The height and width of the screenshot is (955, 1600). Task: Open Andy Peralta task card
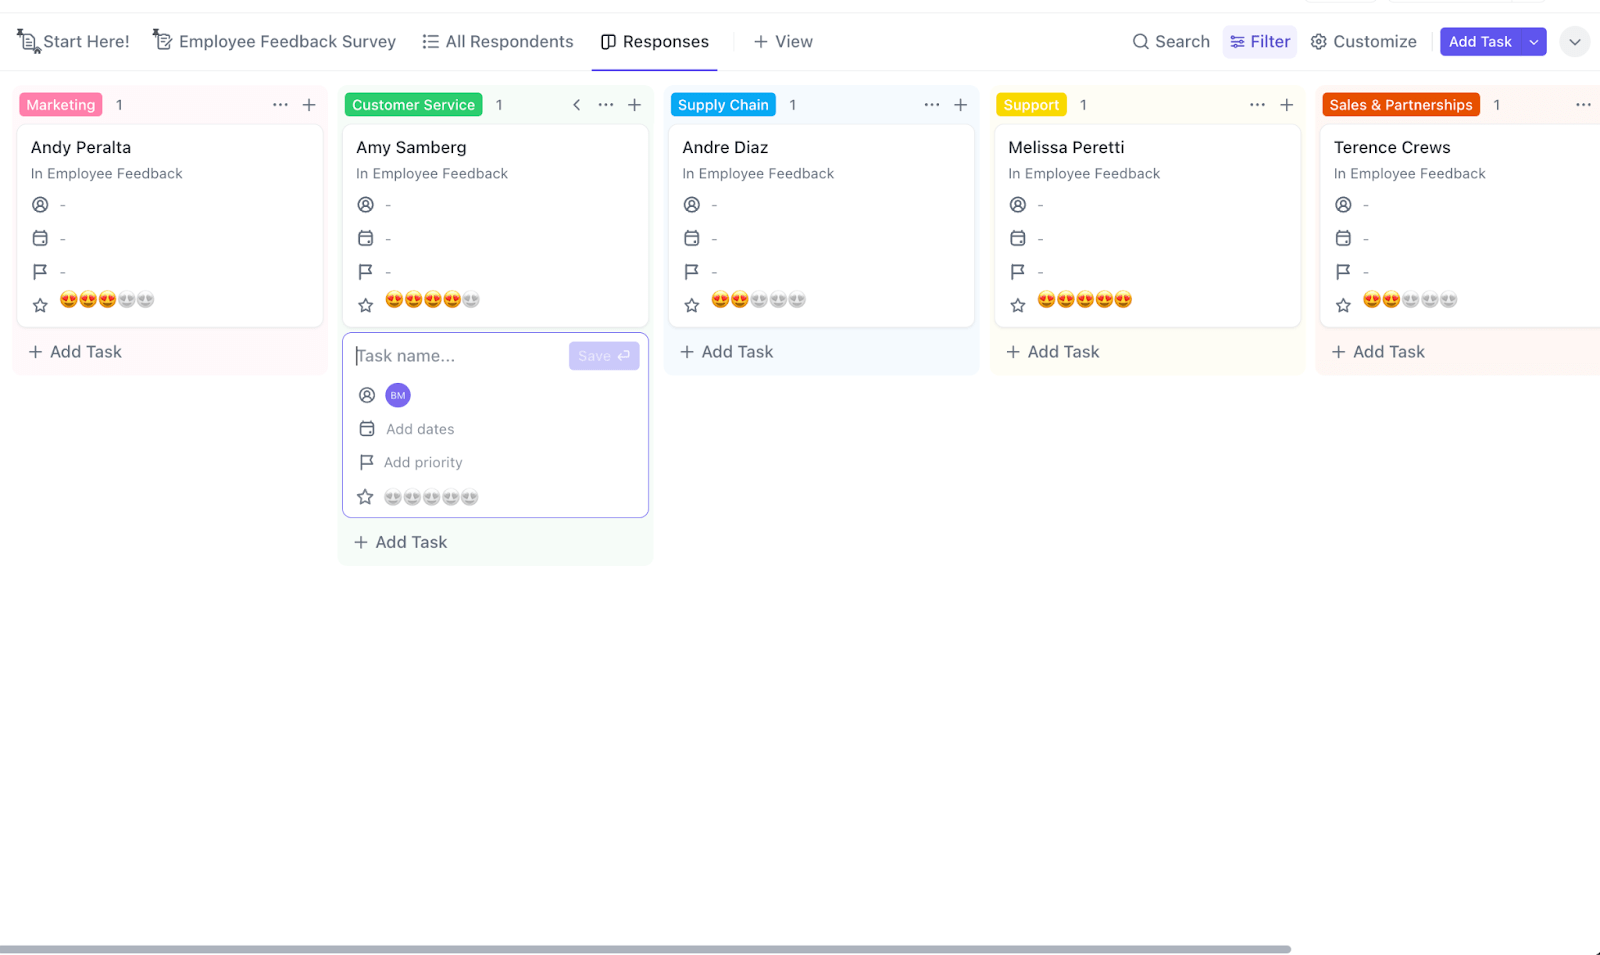click(170, 226)
